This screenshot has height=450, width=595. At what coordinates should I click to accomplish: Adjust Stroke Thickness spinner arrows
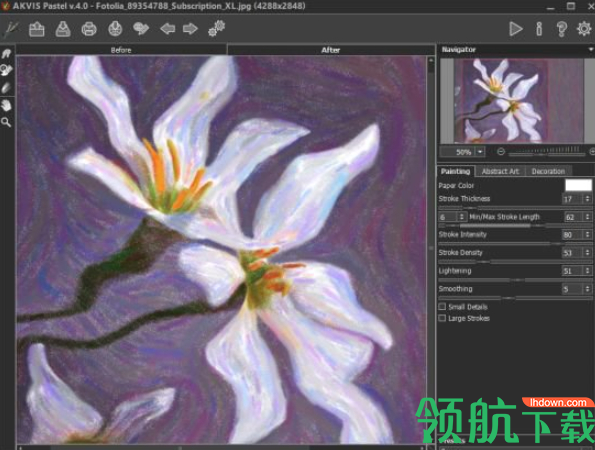coord(587,199)
